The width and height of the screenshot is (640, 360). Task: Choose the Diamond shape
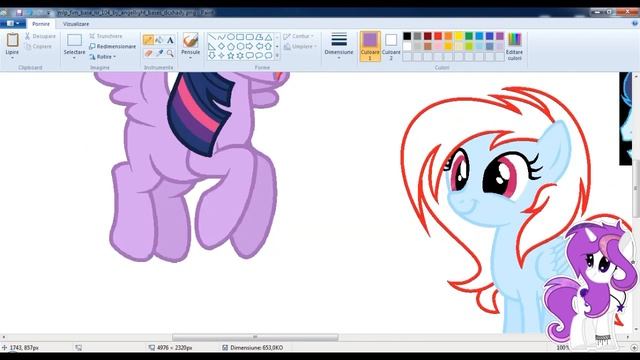click(222, 46)
